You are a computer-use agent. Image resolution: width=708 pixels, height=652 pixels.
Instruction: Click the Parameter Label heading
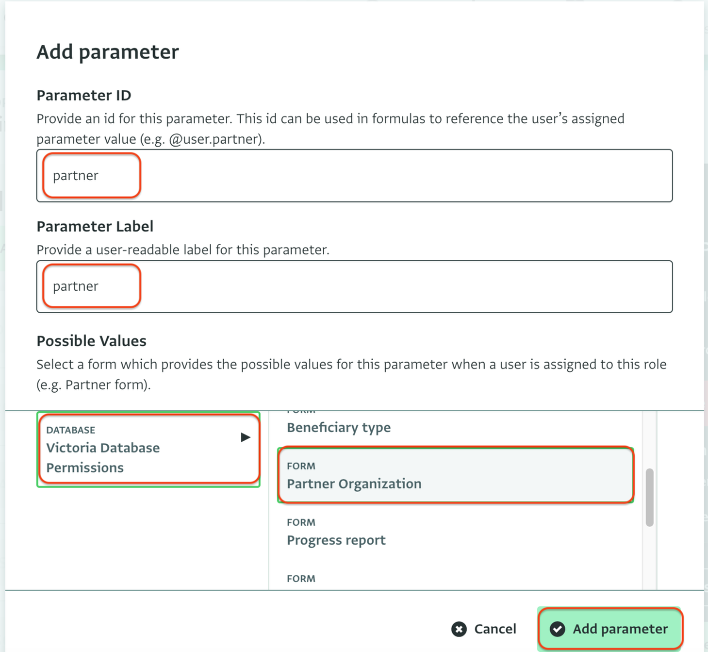[95, 226]
